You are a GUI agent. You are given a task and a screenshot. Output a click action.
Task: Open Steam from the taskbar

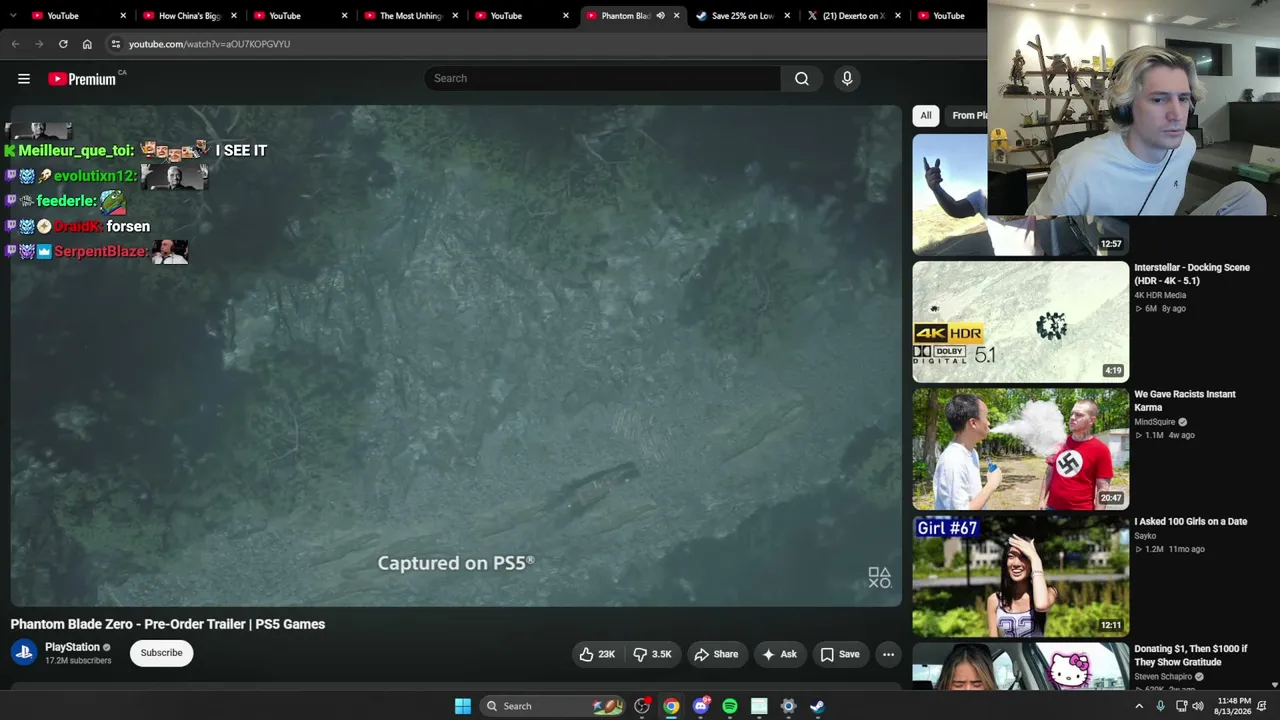click(x=817, y=706)
